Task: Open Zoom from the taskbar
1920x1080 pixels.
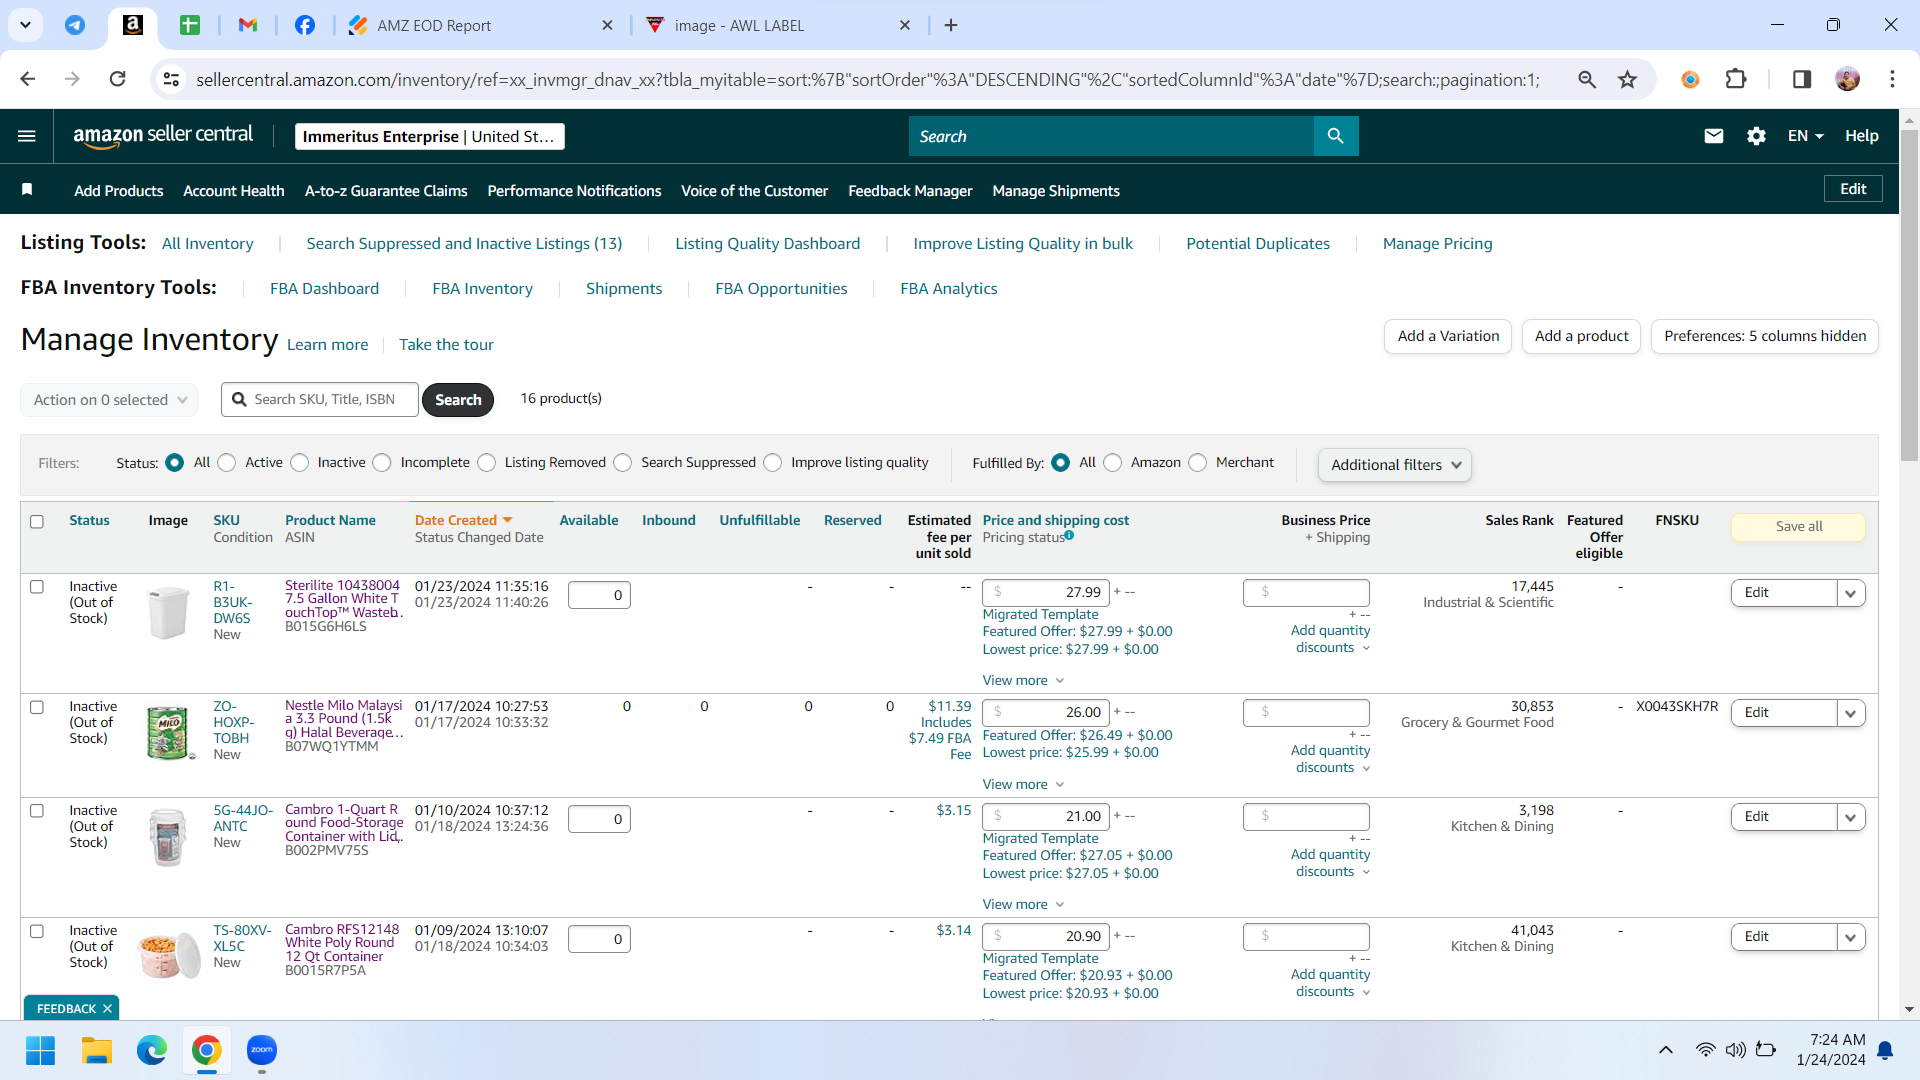Action: pyautogui.click(x=262, y=1050)
